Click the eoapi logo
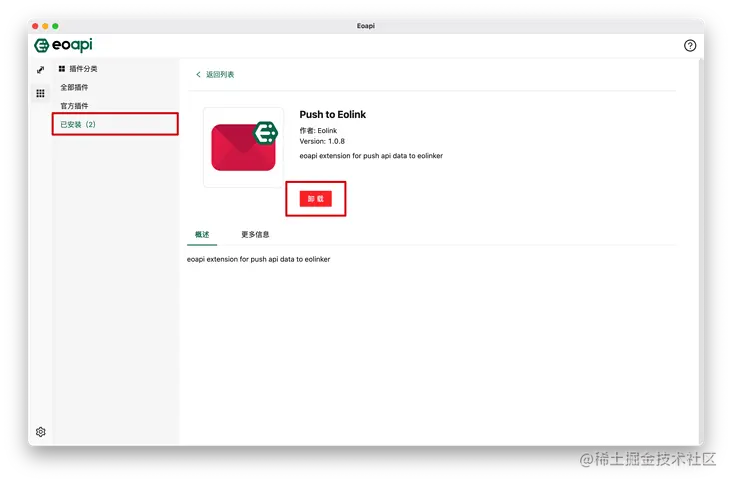Viewport: 732px width, 483px height. (x=63, y=45)
